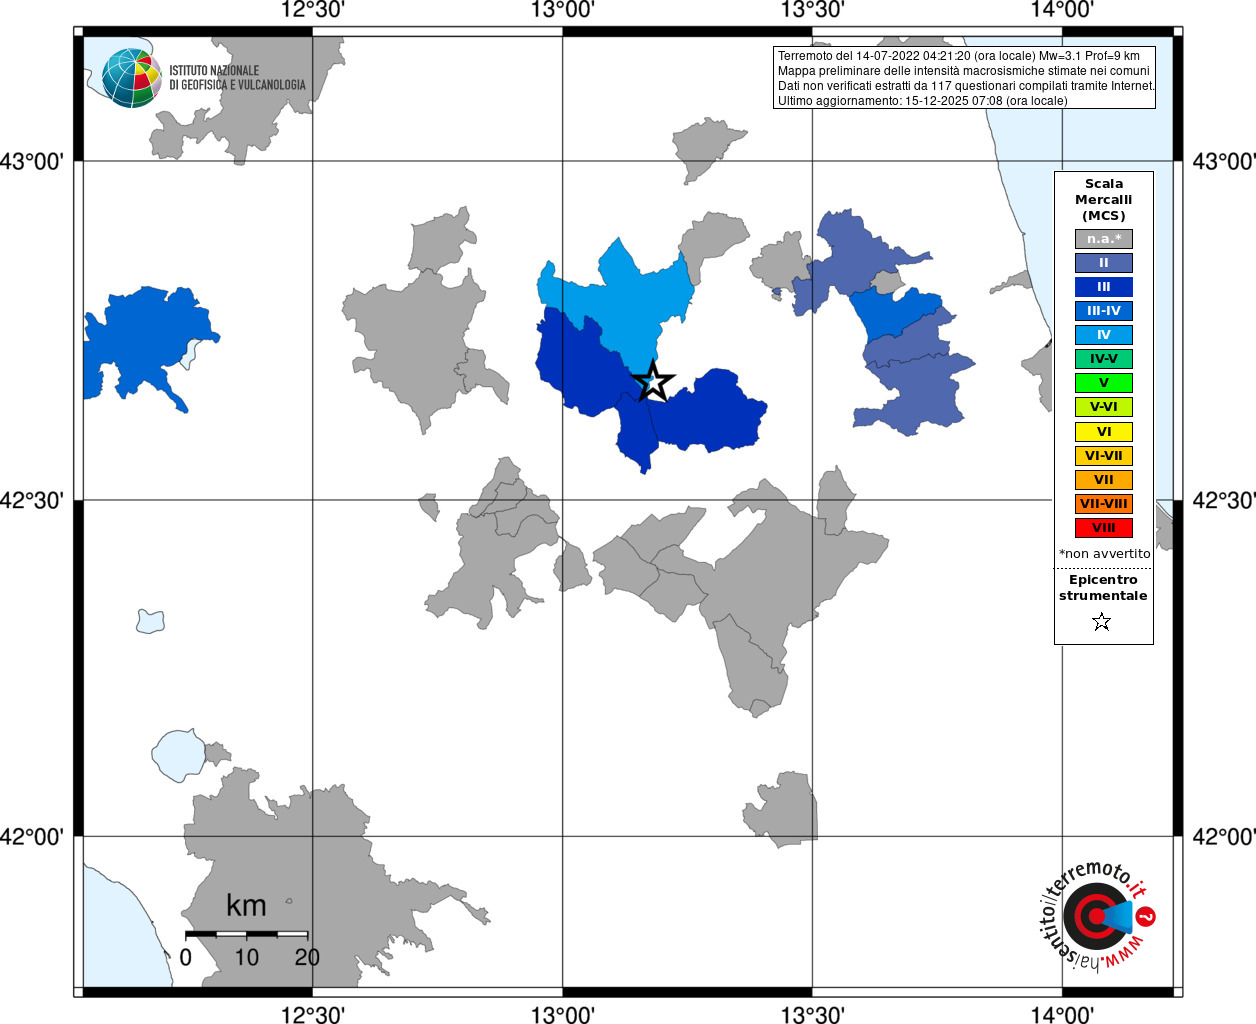
Task: Click the left 43°00' latitude label
Action: point(32,161)
